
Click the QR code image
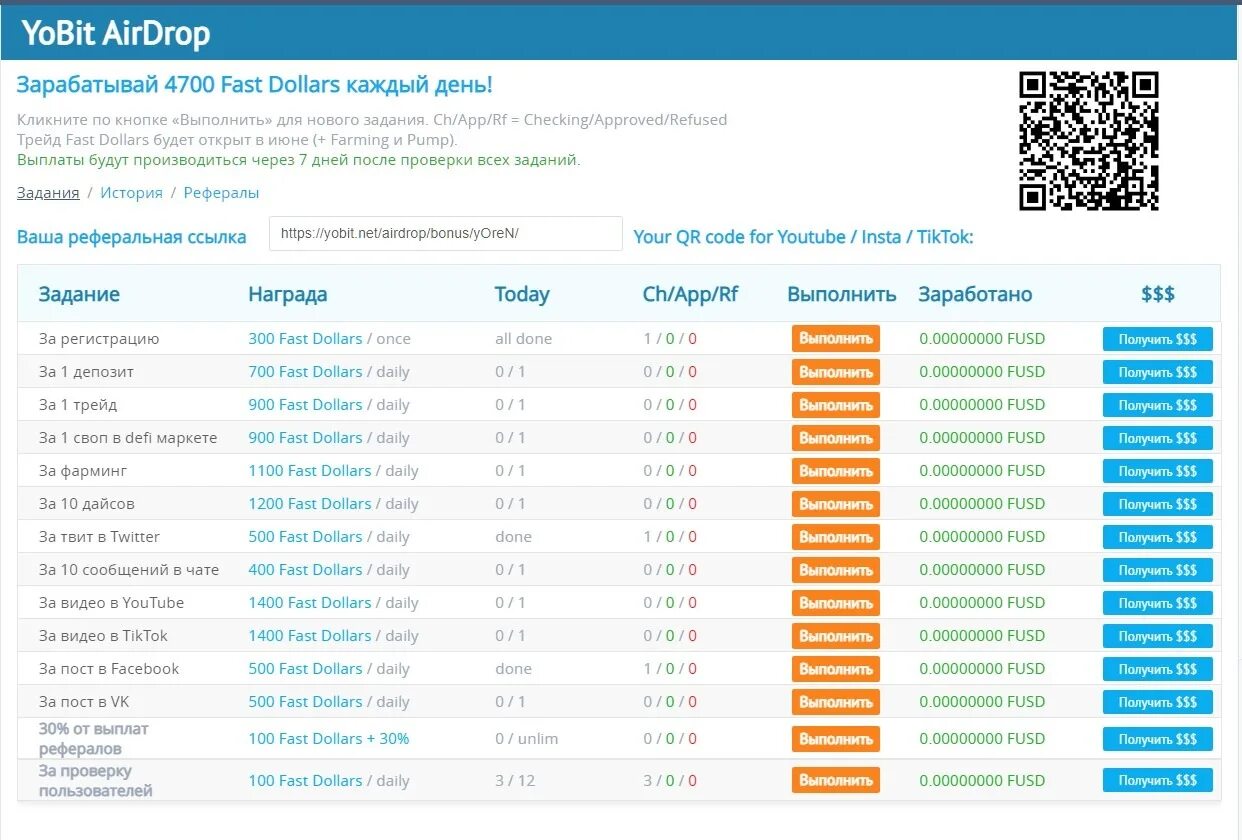(x=1088, y=141)
